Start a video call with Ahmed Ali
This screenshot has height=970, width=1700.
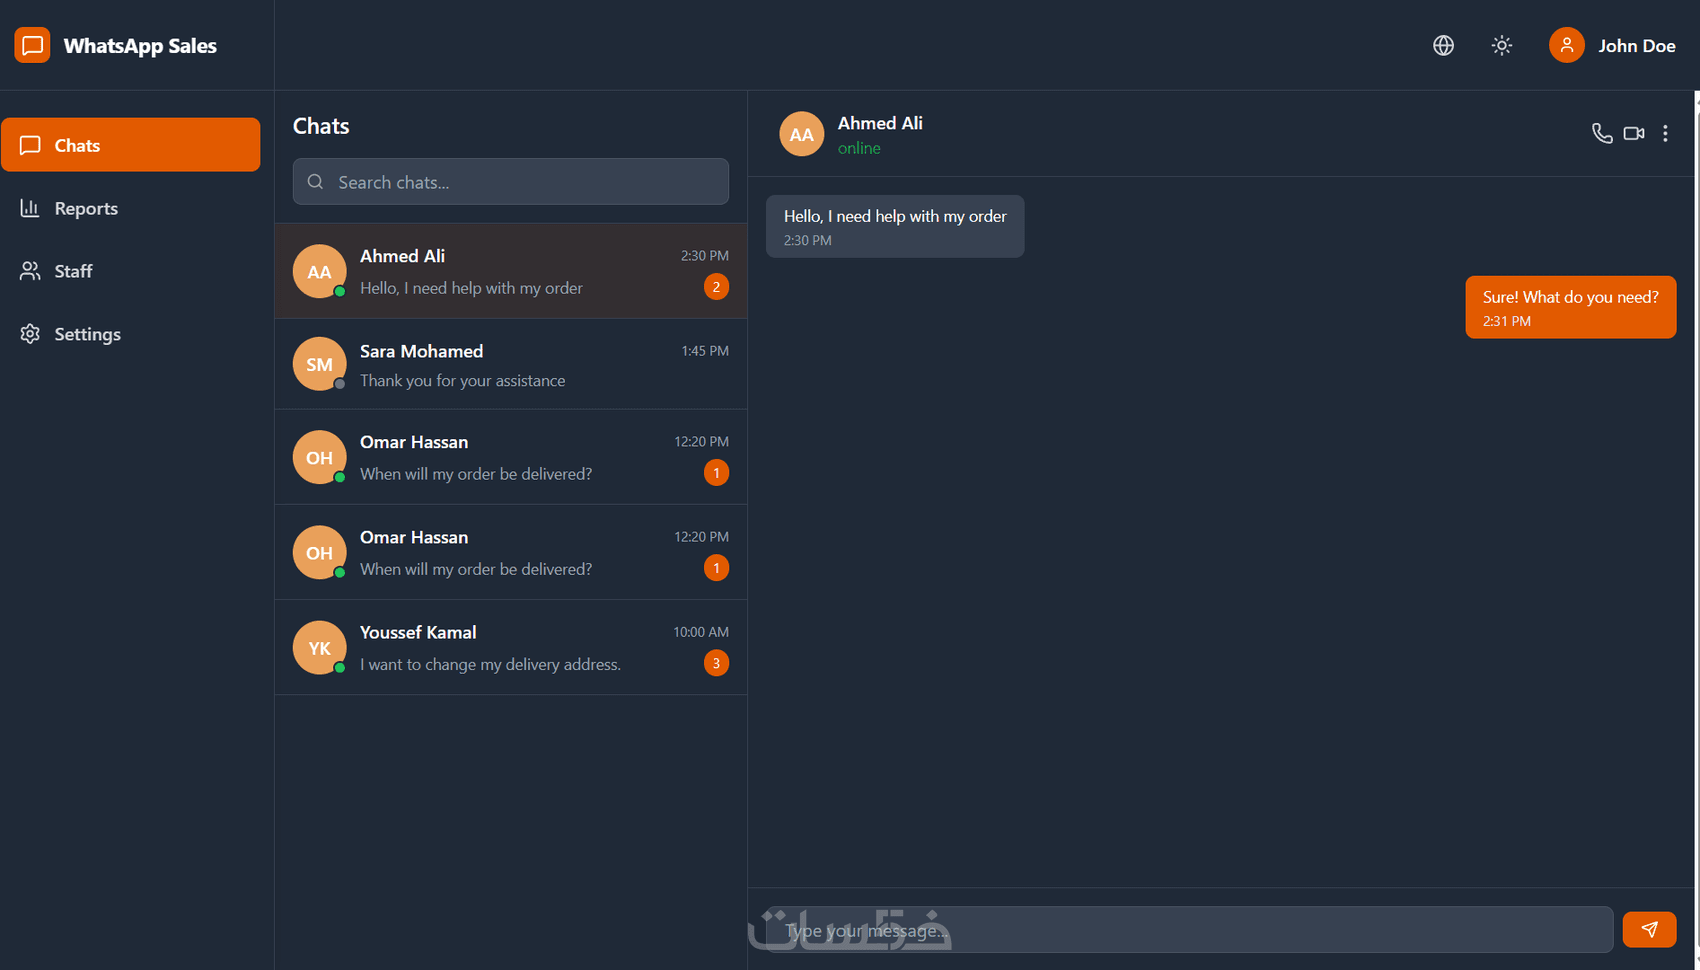pyautogui.click(x=1634, y=133)
